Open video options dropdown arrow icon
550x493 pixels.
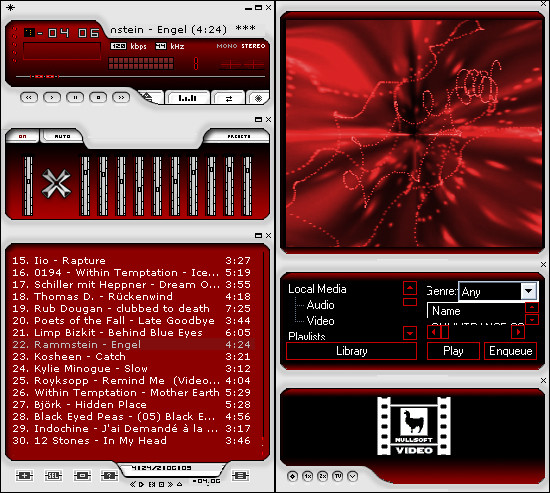pyautogui.click(x=353, y=476)
